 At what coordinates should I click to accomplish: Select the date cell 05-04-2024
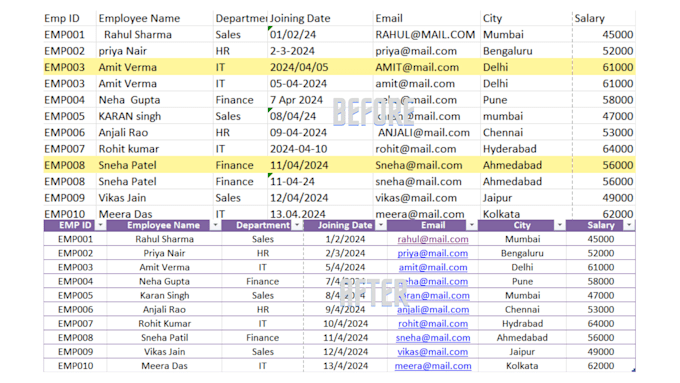320,84
